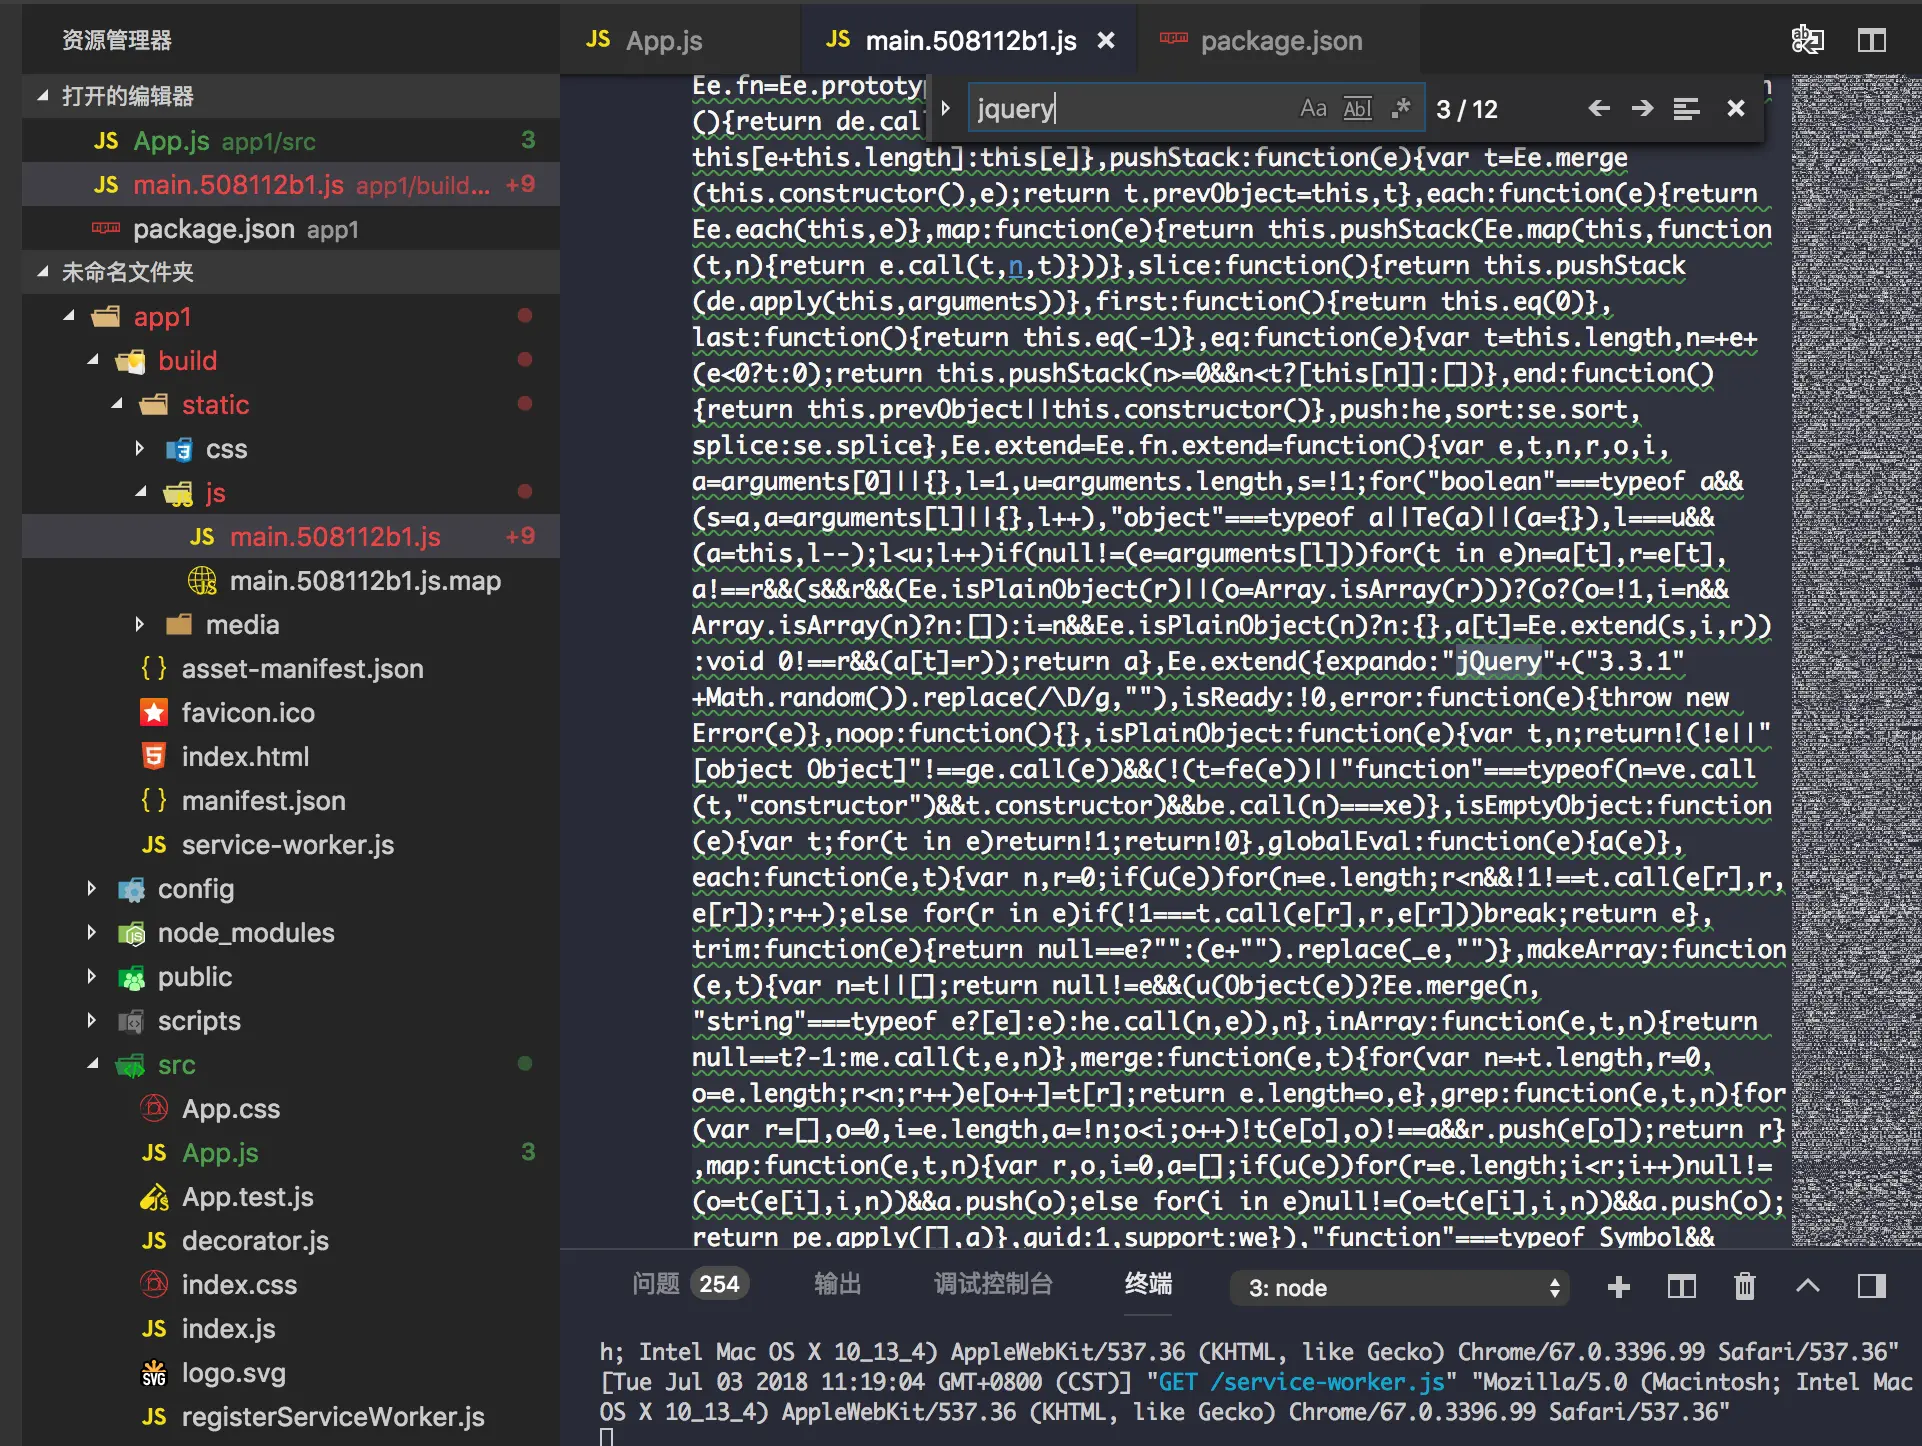Switch to package.json editor tab

coord(1280,41)
